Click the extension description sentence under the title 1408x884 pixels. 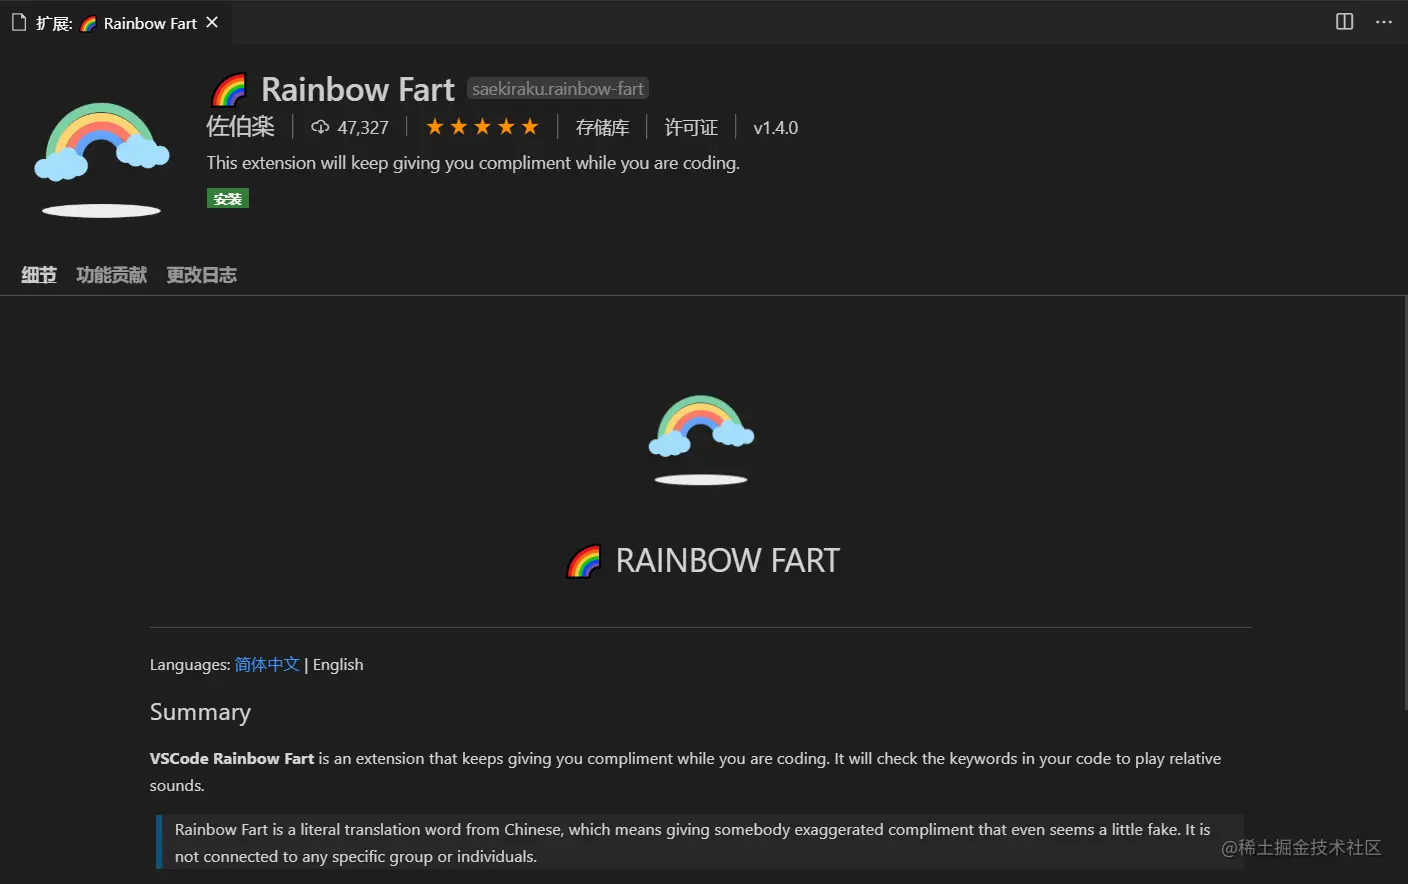coord(473,163)
